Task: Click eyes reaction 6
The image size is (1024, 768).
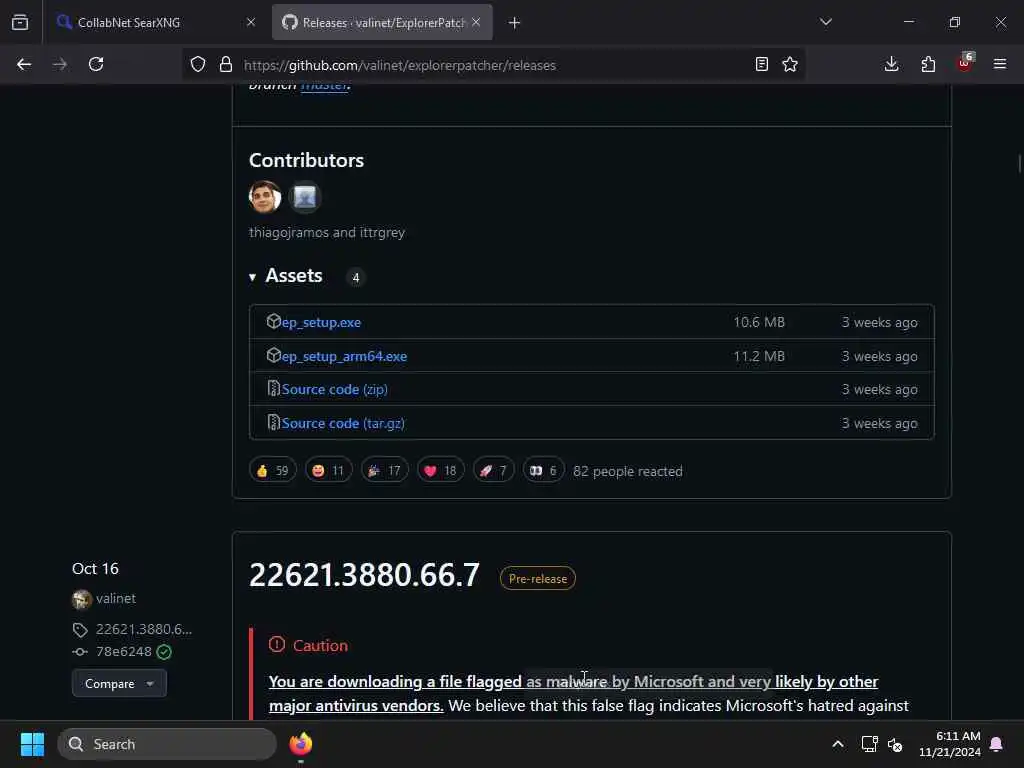Action: [543, 470]
